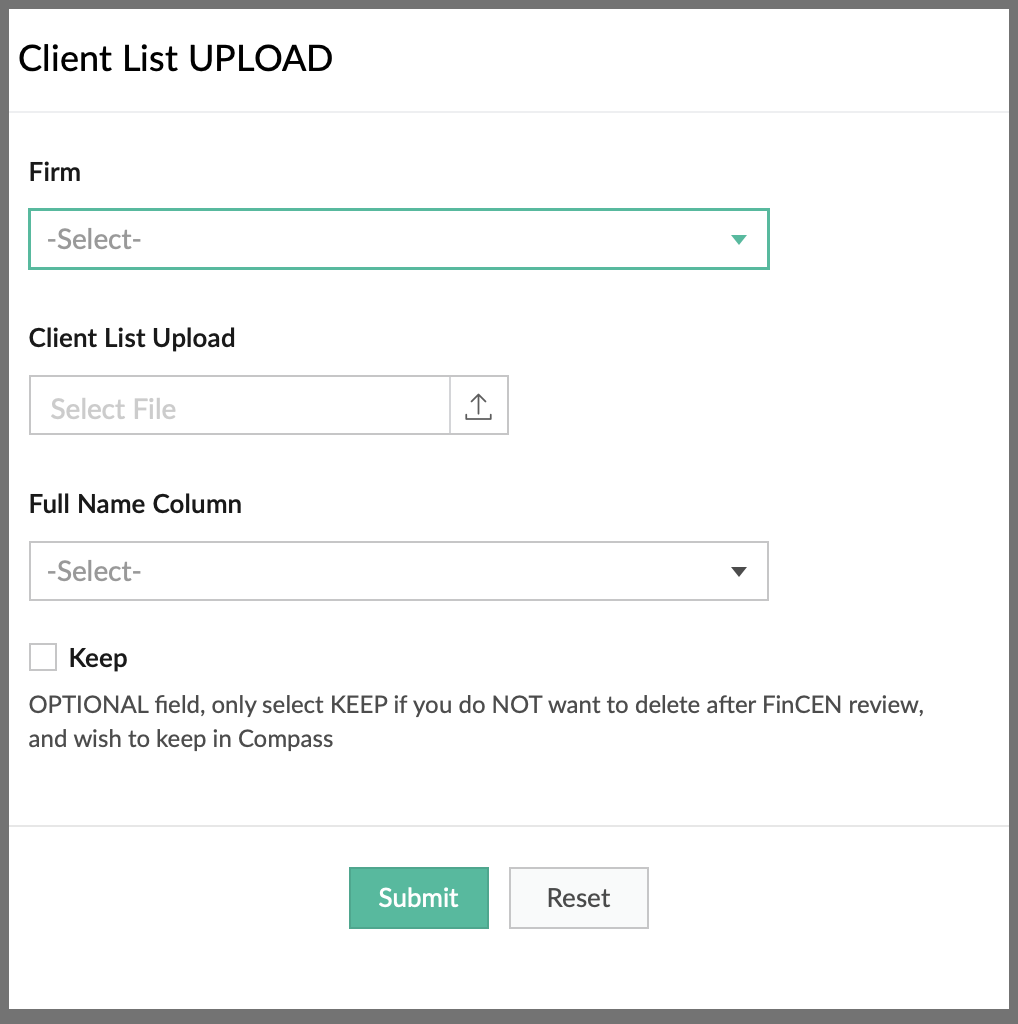Image resolution: width=1018 pixels, height=1024 pixels.
Task: Click the Keep checkbox label text
Action: point(98,658)
